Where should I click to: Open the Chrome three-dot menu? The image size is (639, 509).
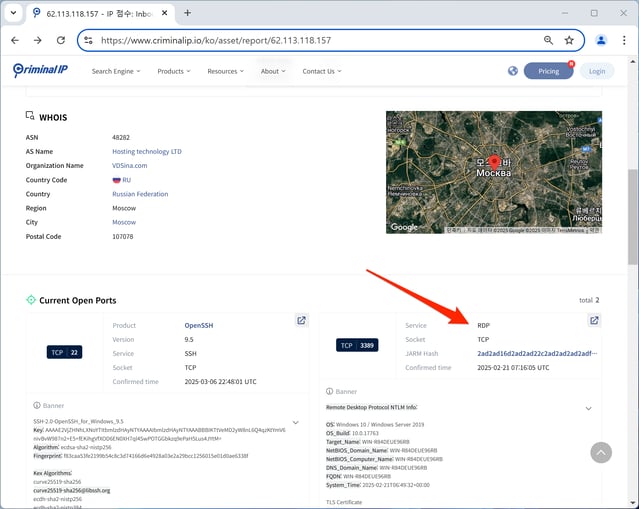click(624, 40)
